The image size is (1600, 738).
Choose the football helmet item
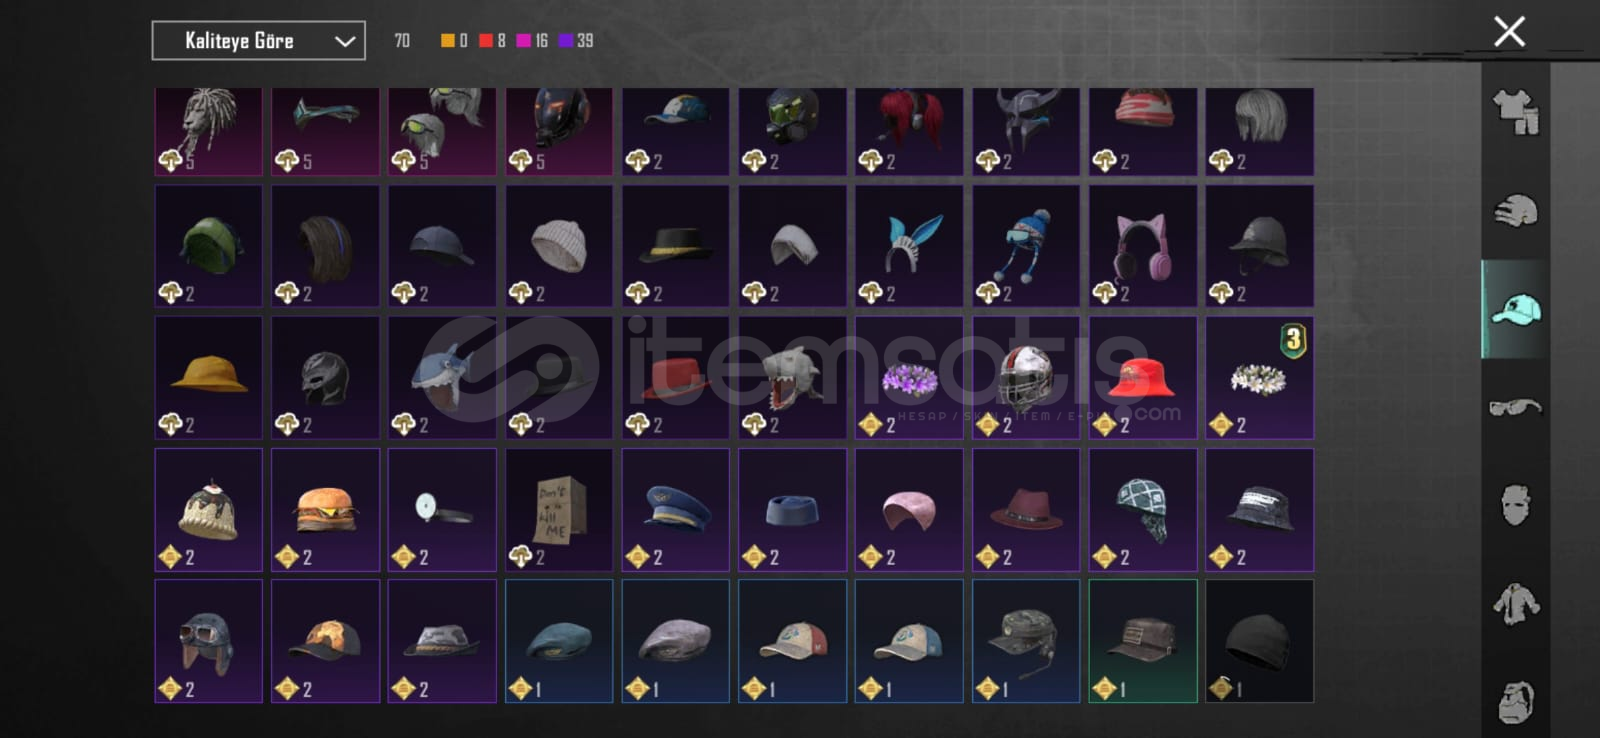1026,378
